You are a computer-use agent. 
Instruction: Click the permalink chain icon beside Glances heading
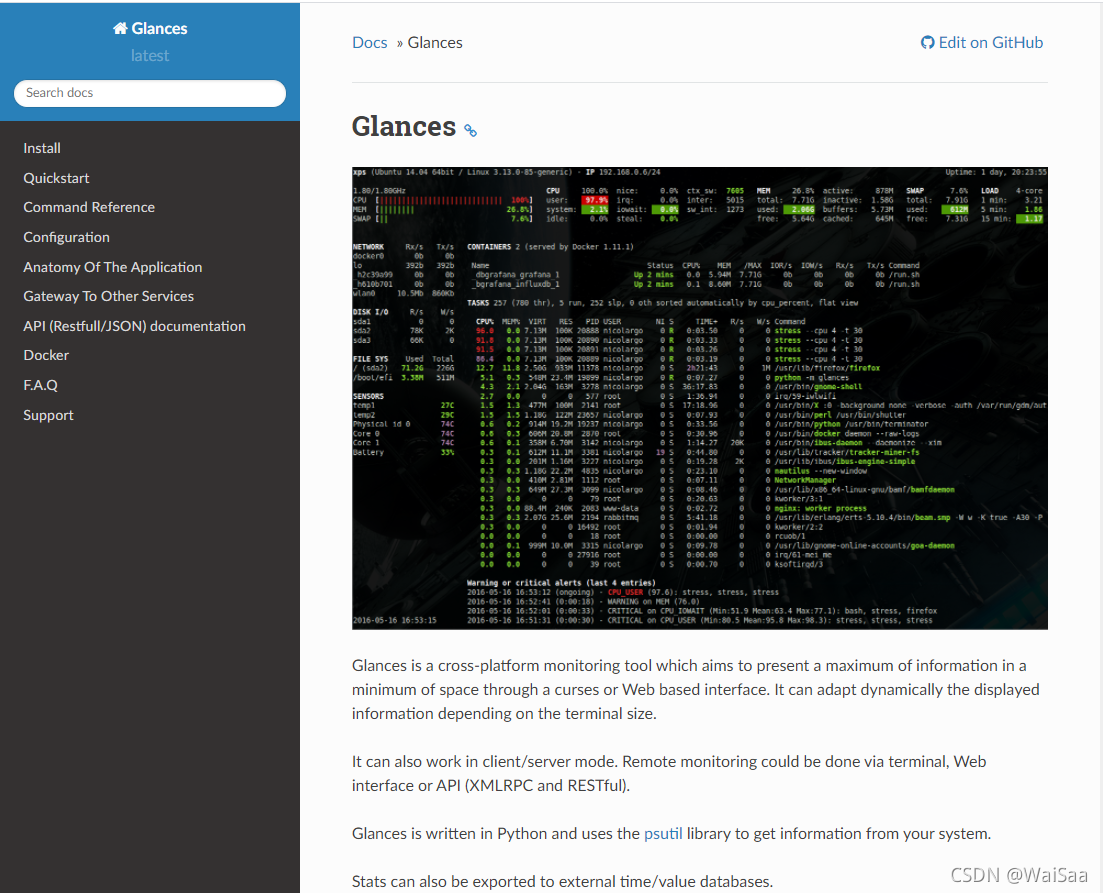point(471,130)
